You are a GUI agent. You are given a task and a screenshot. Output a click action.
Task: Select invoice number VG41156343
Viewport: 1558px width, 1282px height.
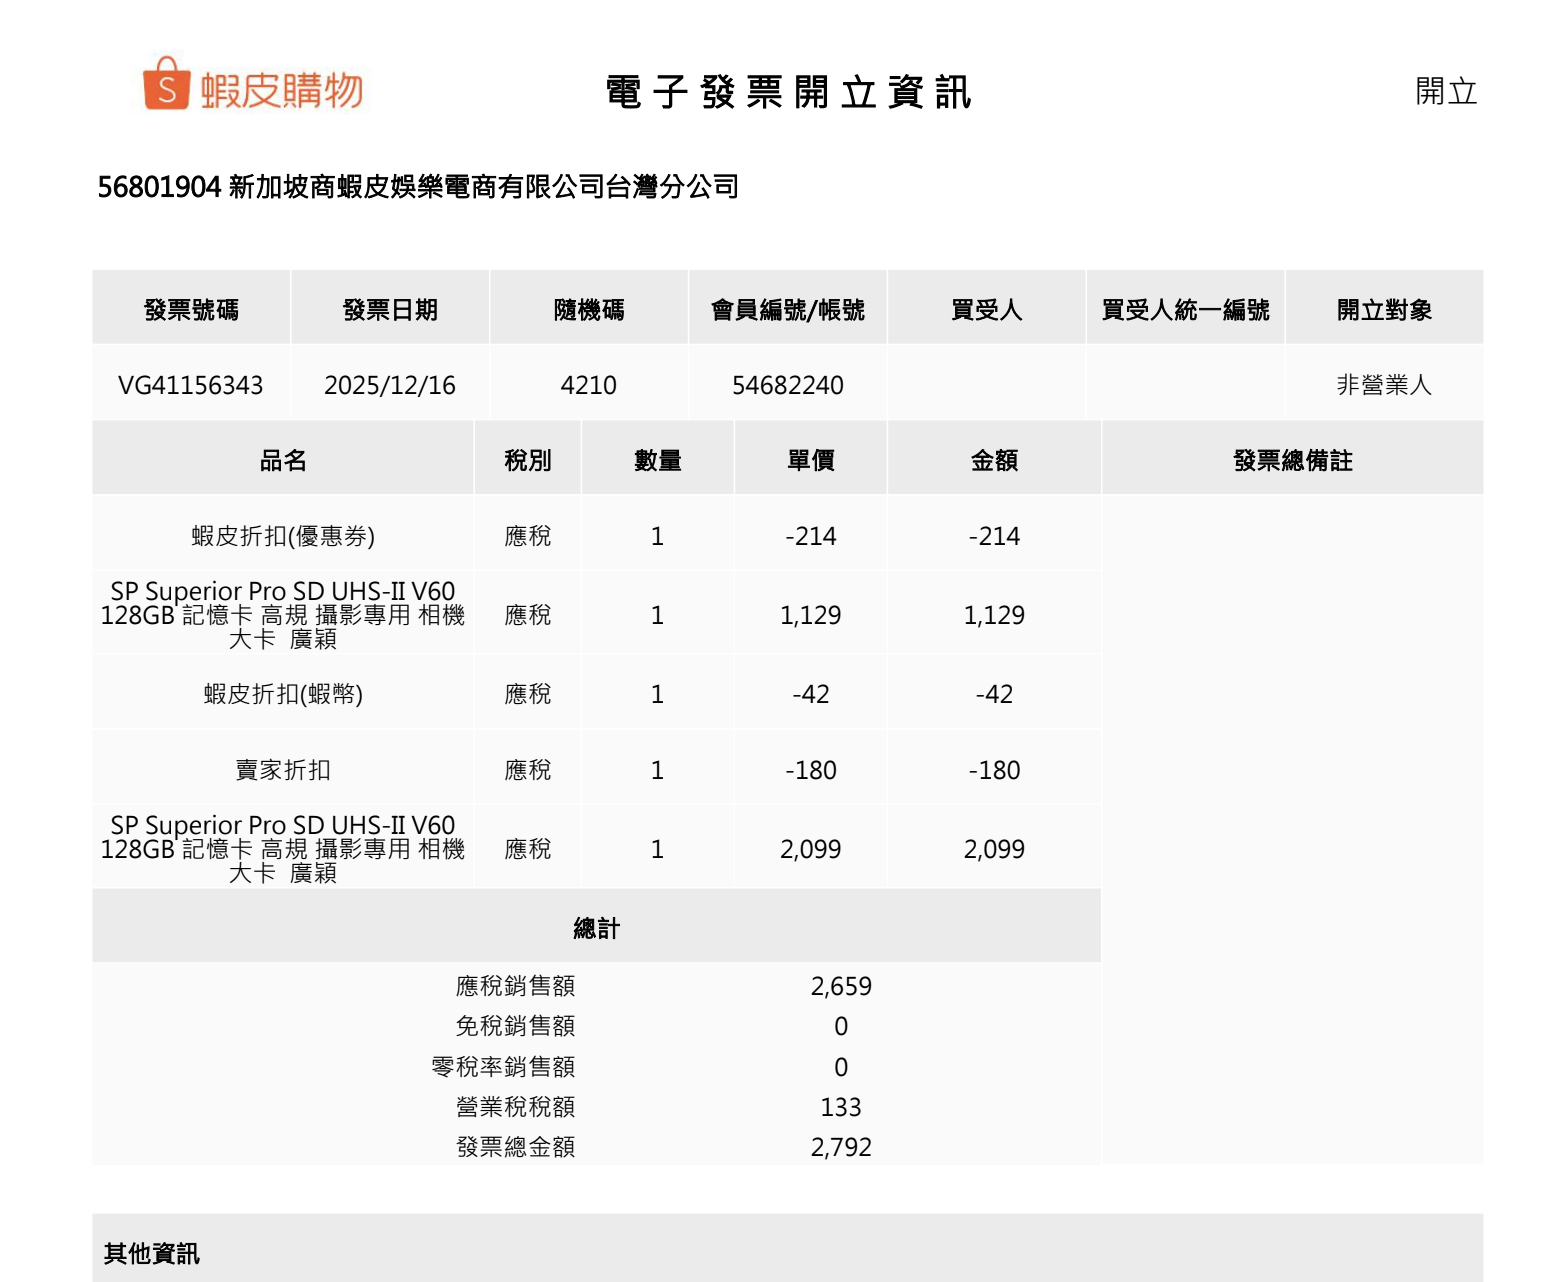point(191,385)
